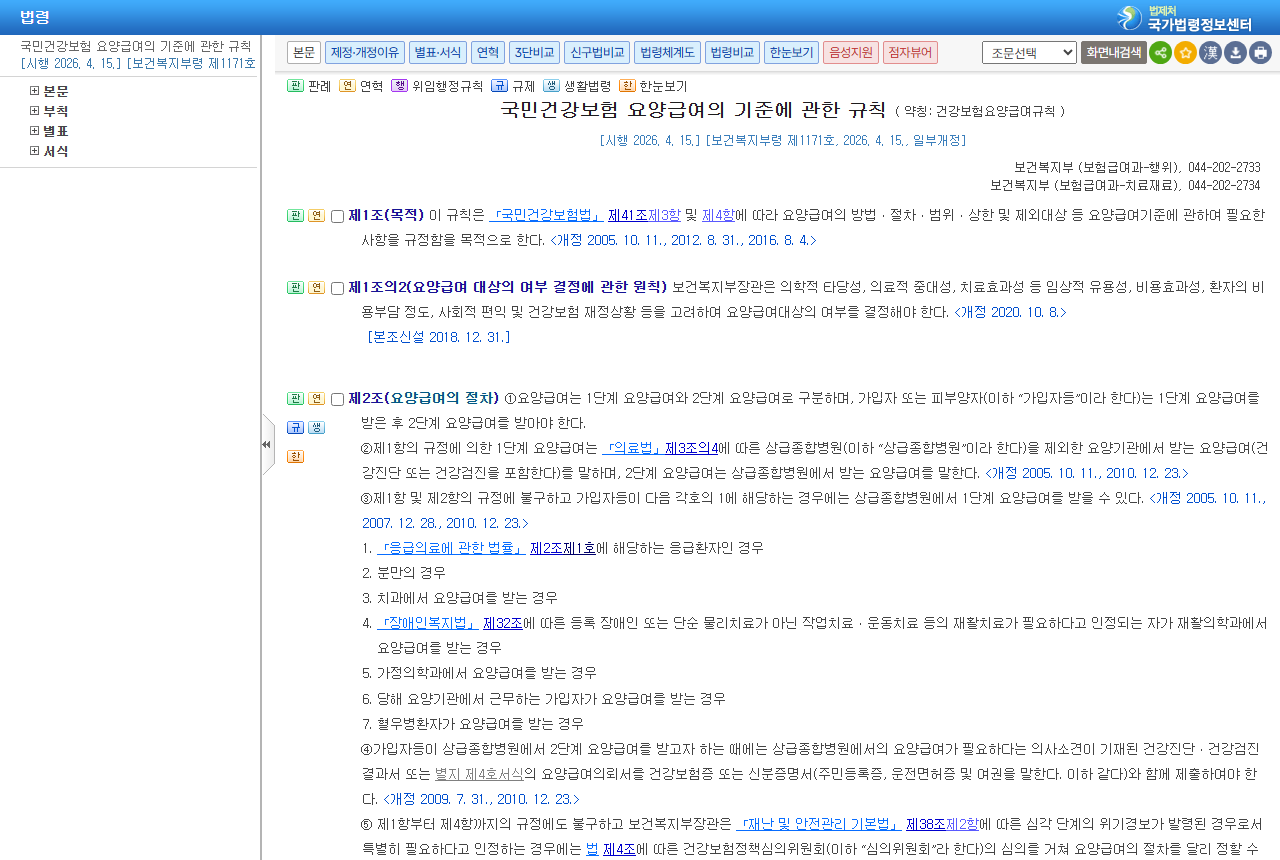
Task: Check the 제1조의2 checkbox
Action: point(337,288)
